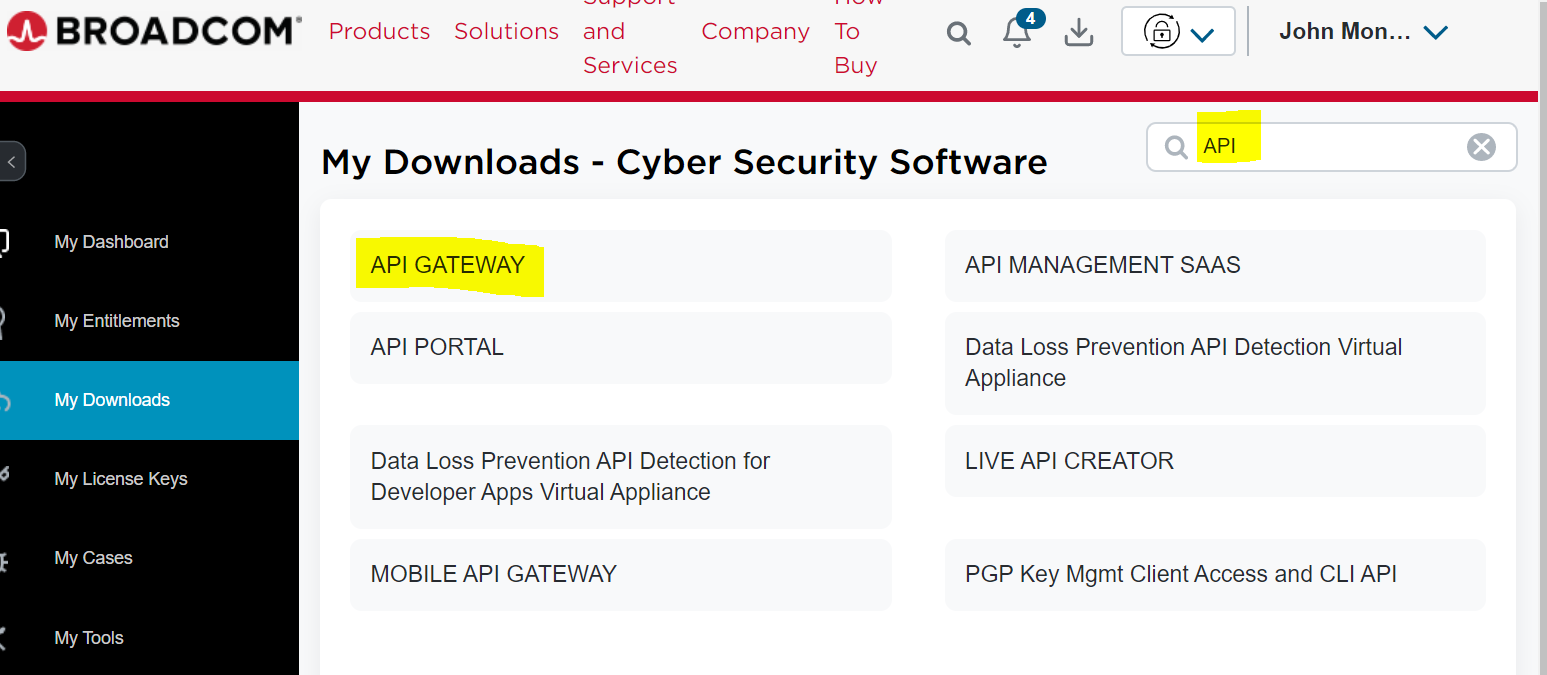Collapse the left sidebar arrow
The height and width of the screenshot is (675, 1547).
click(x=11, y=161)
